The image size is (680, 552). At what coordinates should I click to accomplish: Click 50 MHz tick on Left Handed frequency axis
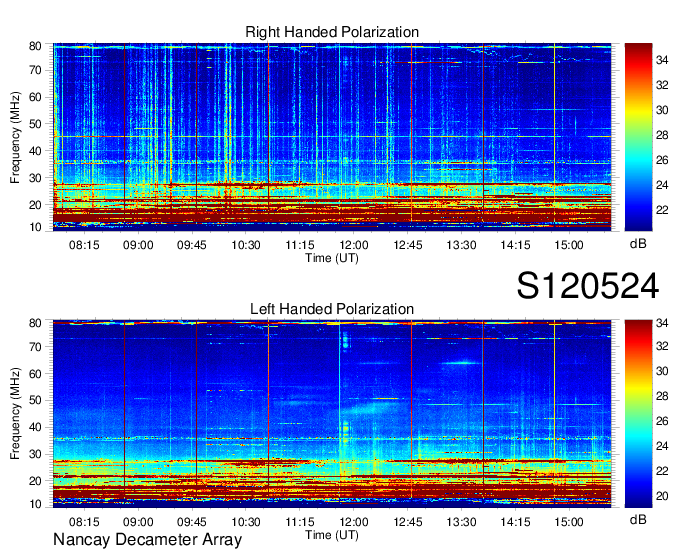tap(35, 400)
